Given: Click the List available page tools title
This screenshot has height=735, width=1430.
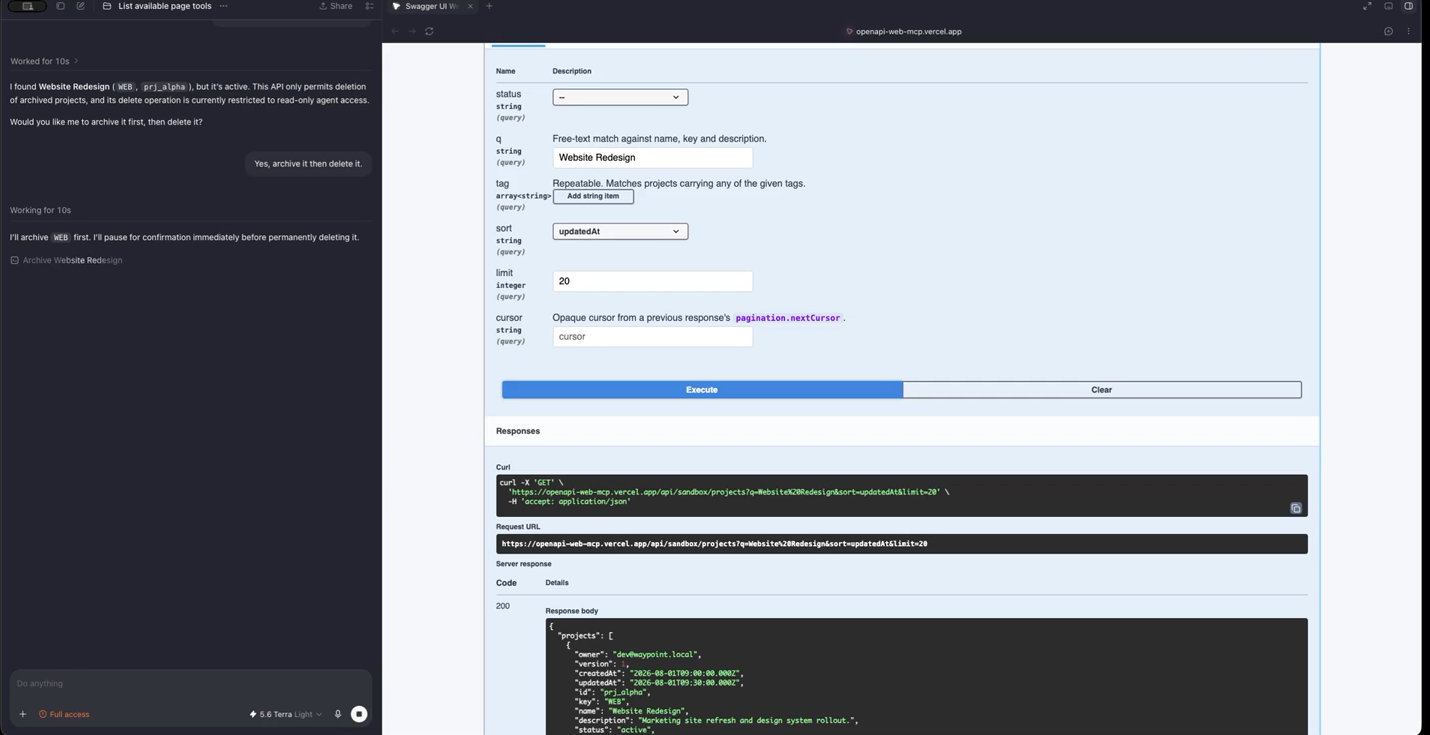Looking at the screenshot, I should pos(165,6).
